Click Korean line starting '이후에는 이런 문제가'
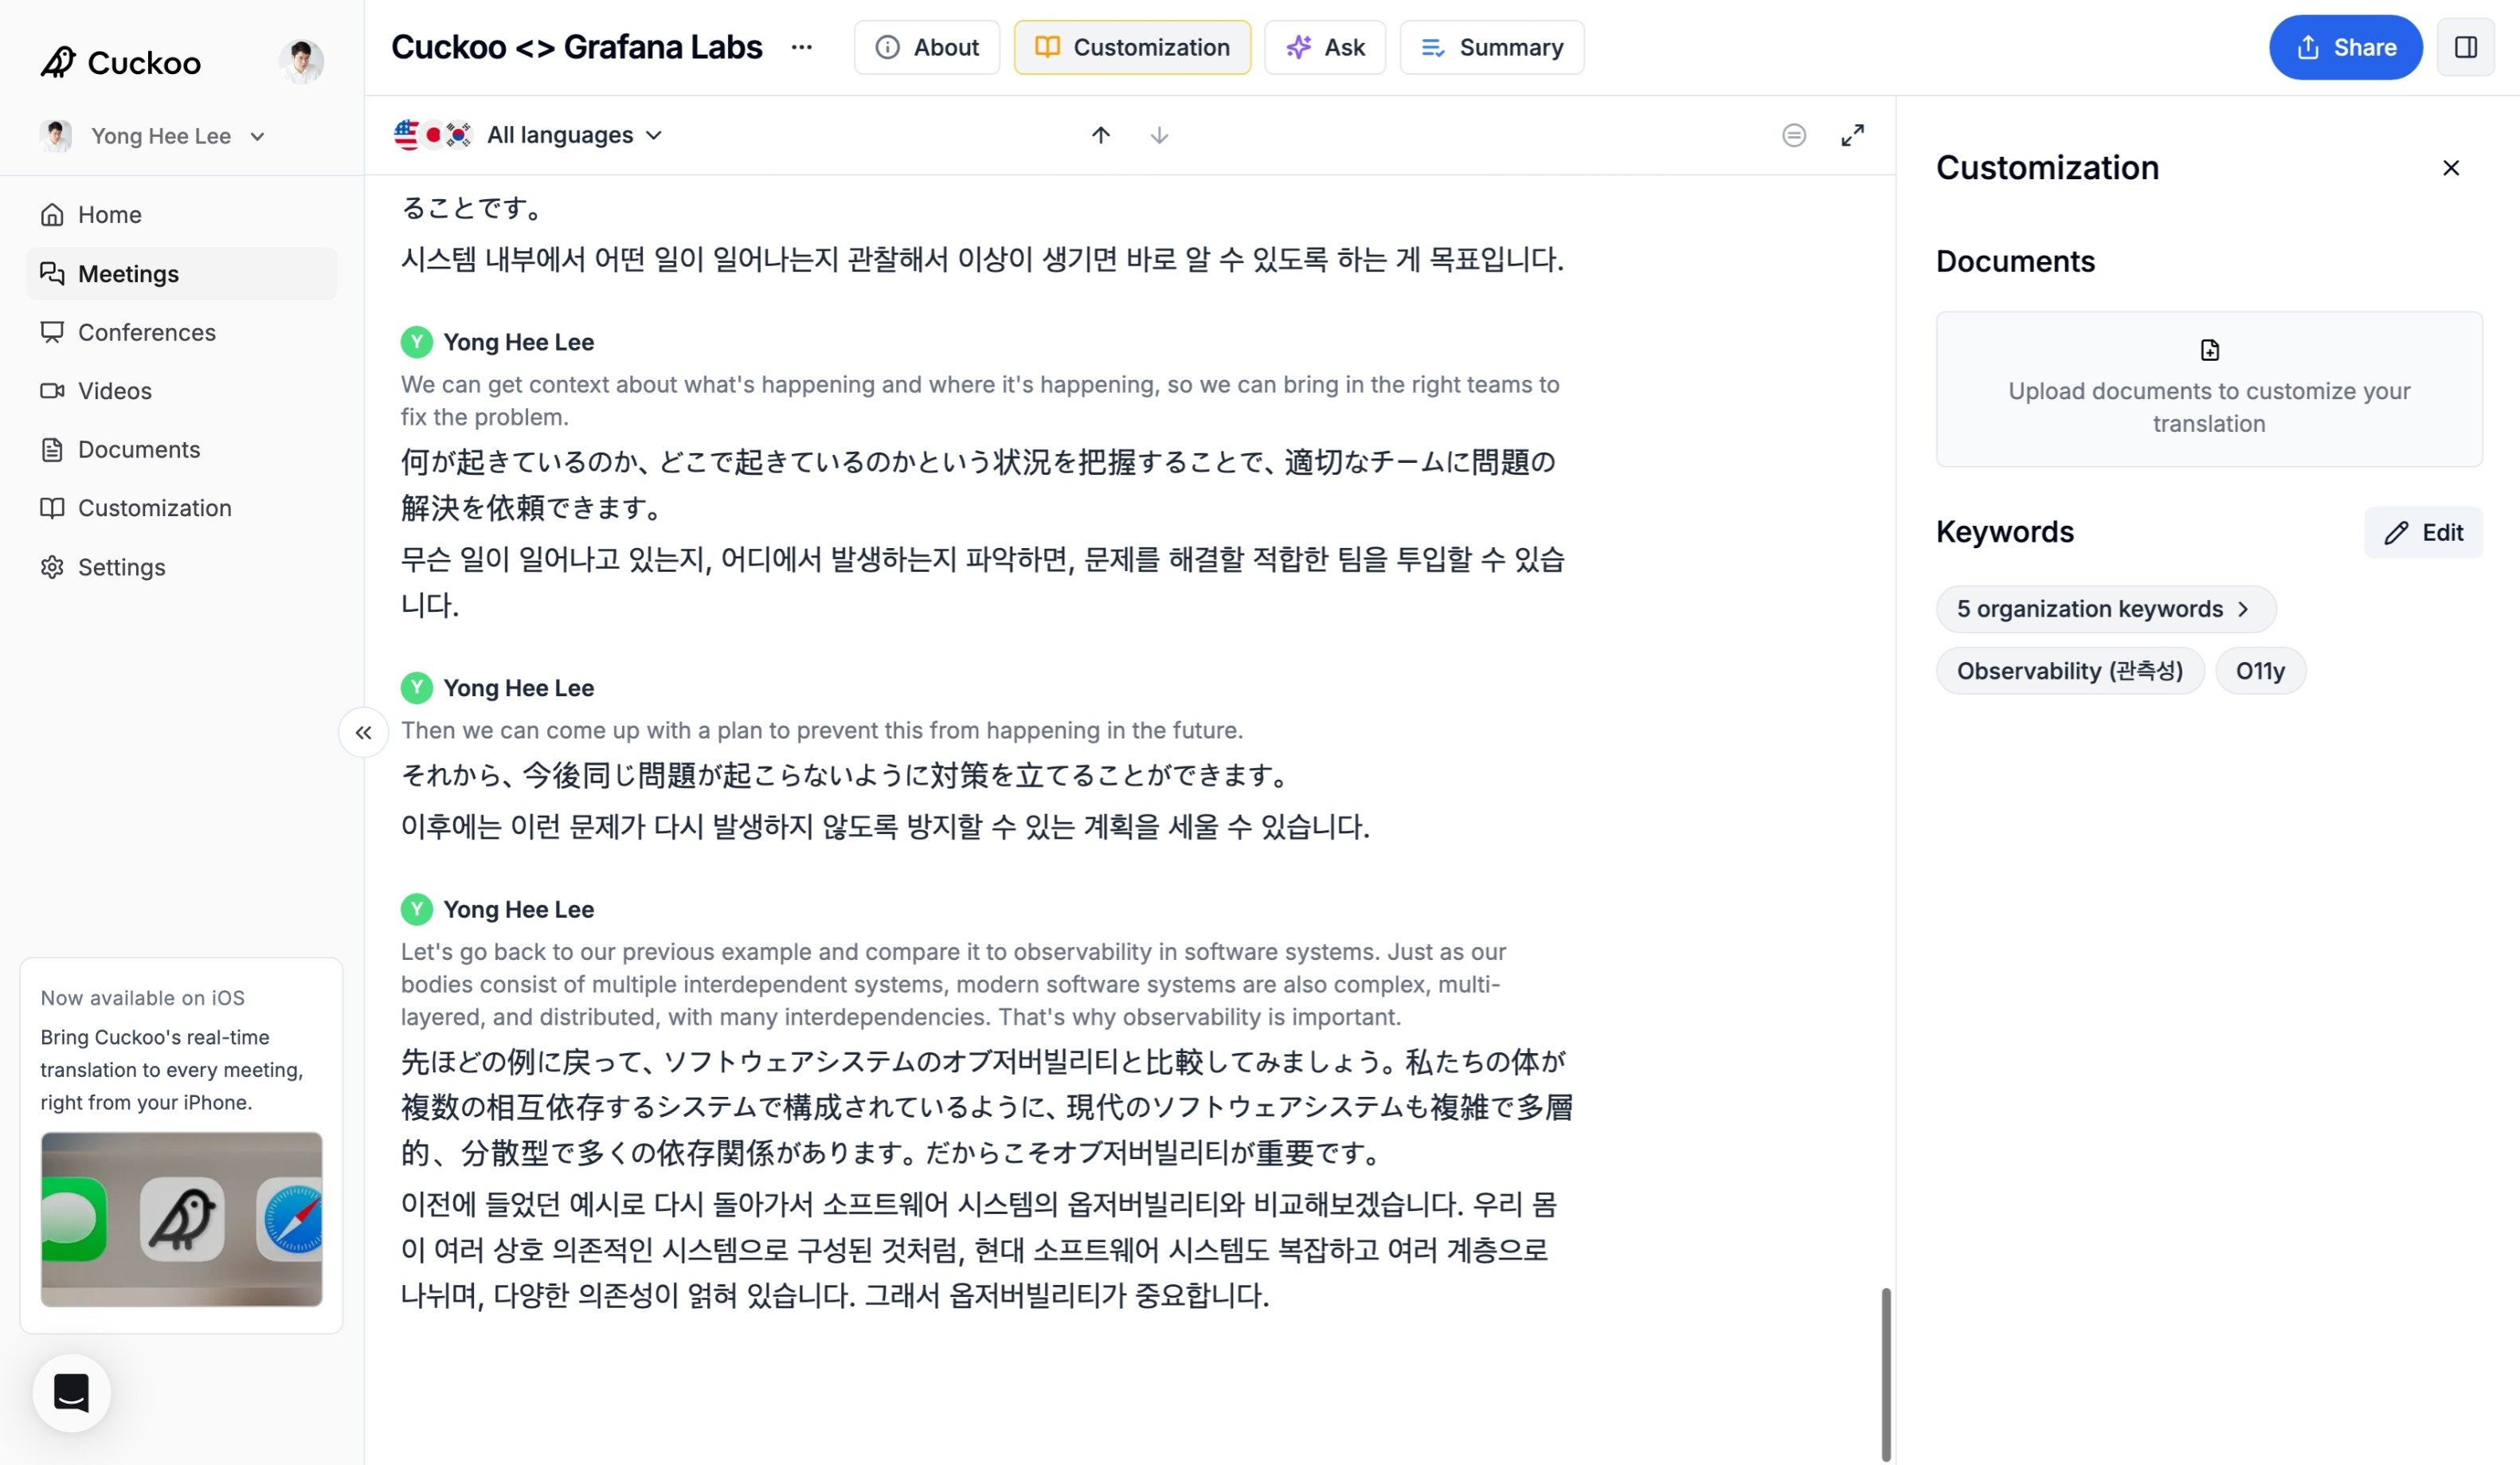 (885, 827)
